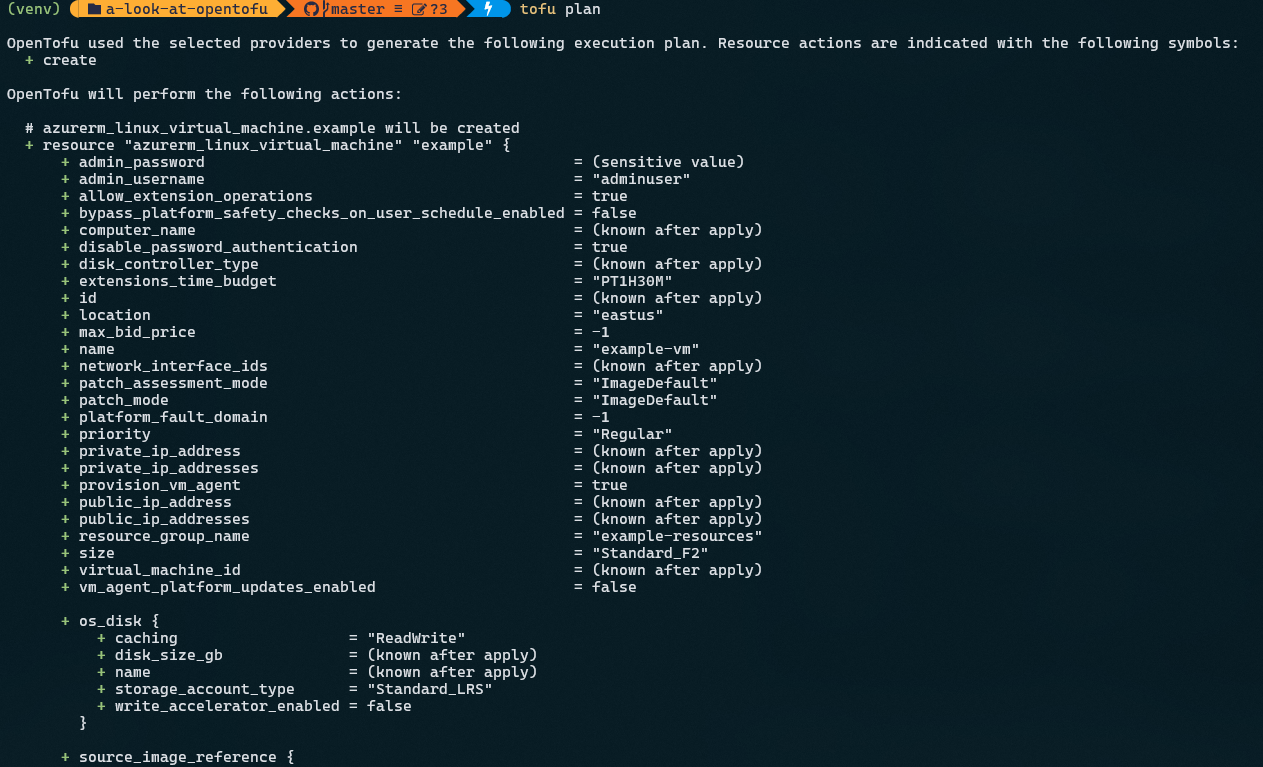Viewport: 1263px width, 767px height.
Task: Click disable_password_authentication attribute
Action: point(218,247)
